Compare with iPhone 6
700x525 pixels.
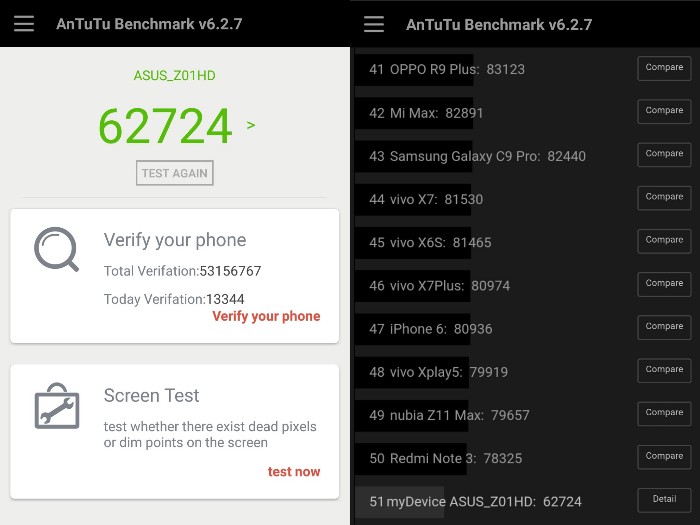click(664, 327)
